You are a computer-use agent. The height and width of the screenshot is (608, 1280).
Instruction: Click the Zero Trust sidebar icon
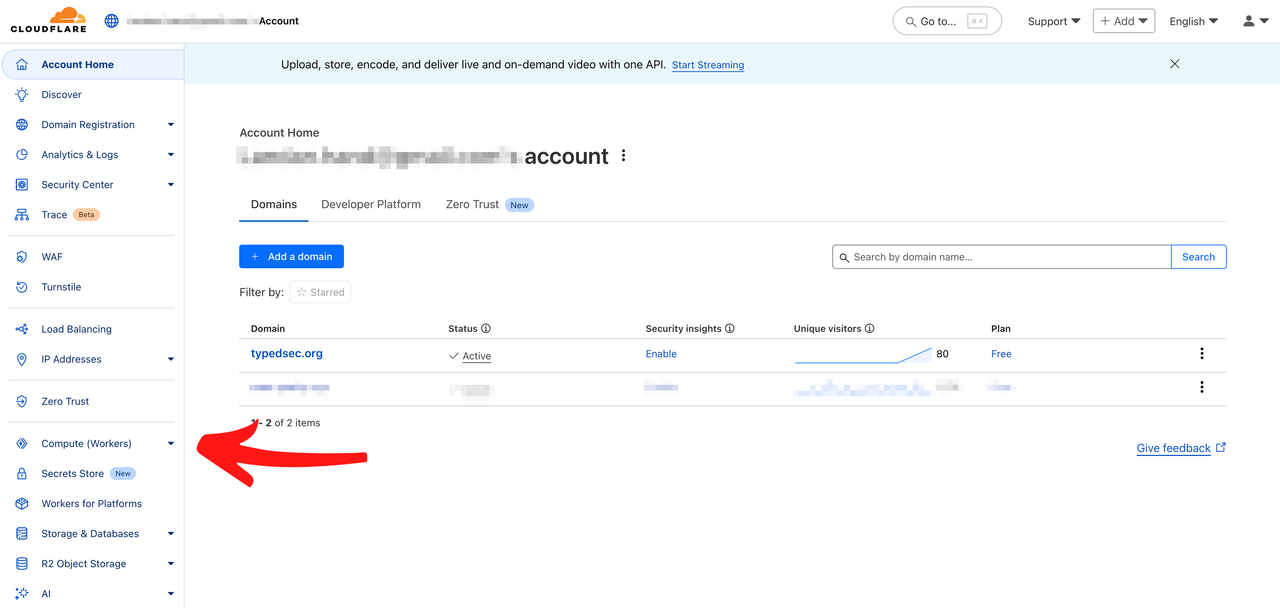pos(22,401)
